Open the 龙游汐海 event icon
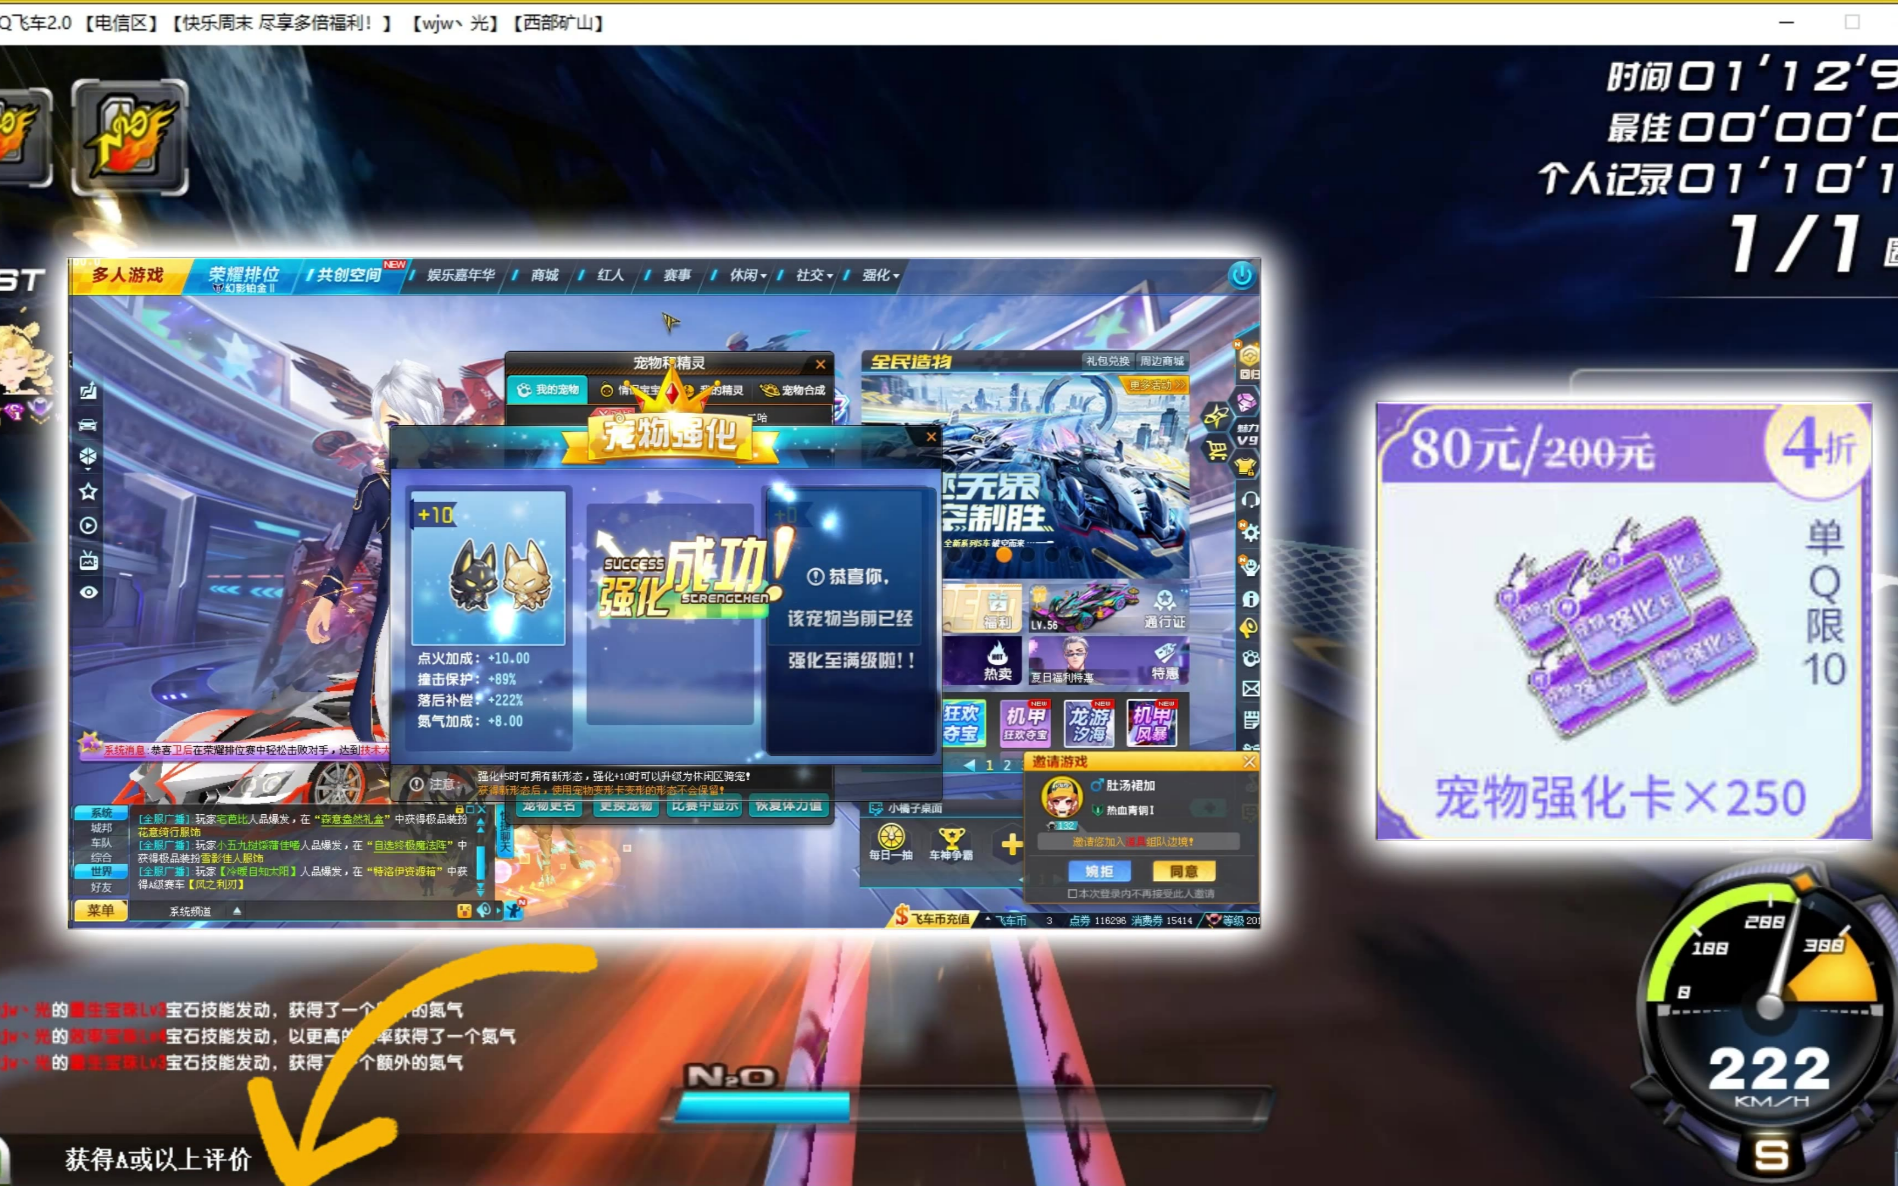Viewport: 1898px width, 1186px height. pos(1088,723)
